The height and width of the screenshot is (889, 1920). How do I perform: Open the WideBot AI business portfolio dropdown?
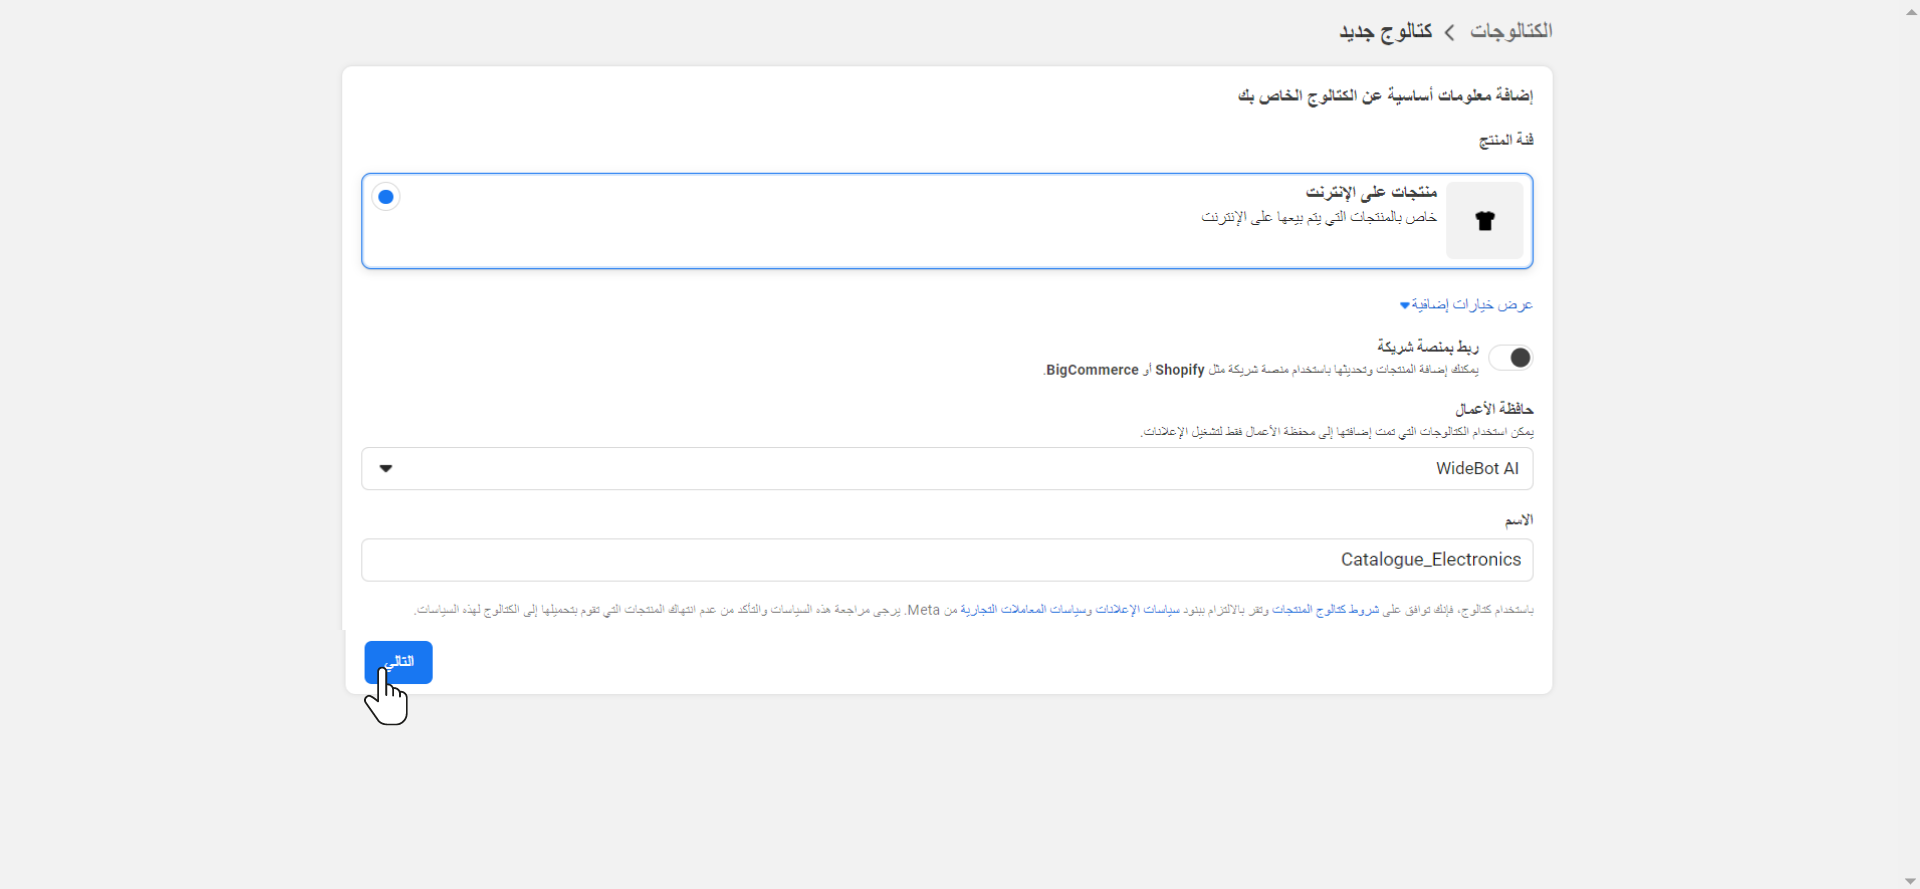[x=947, y=468]
